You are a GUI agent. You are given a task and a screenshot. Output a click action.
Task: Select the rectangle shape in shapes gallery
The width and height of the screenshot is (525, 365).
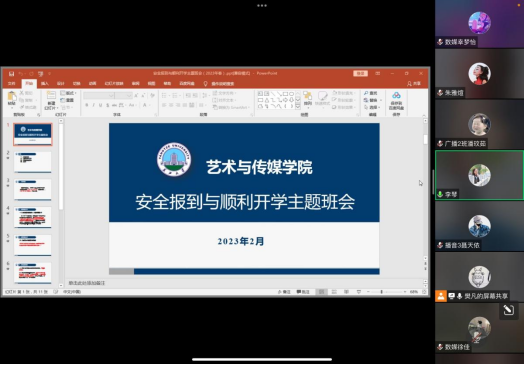pyautogui.click(x=285, y=94)
